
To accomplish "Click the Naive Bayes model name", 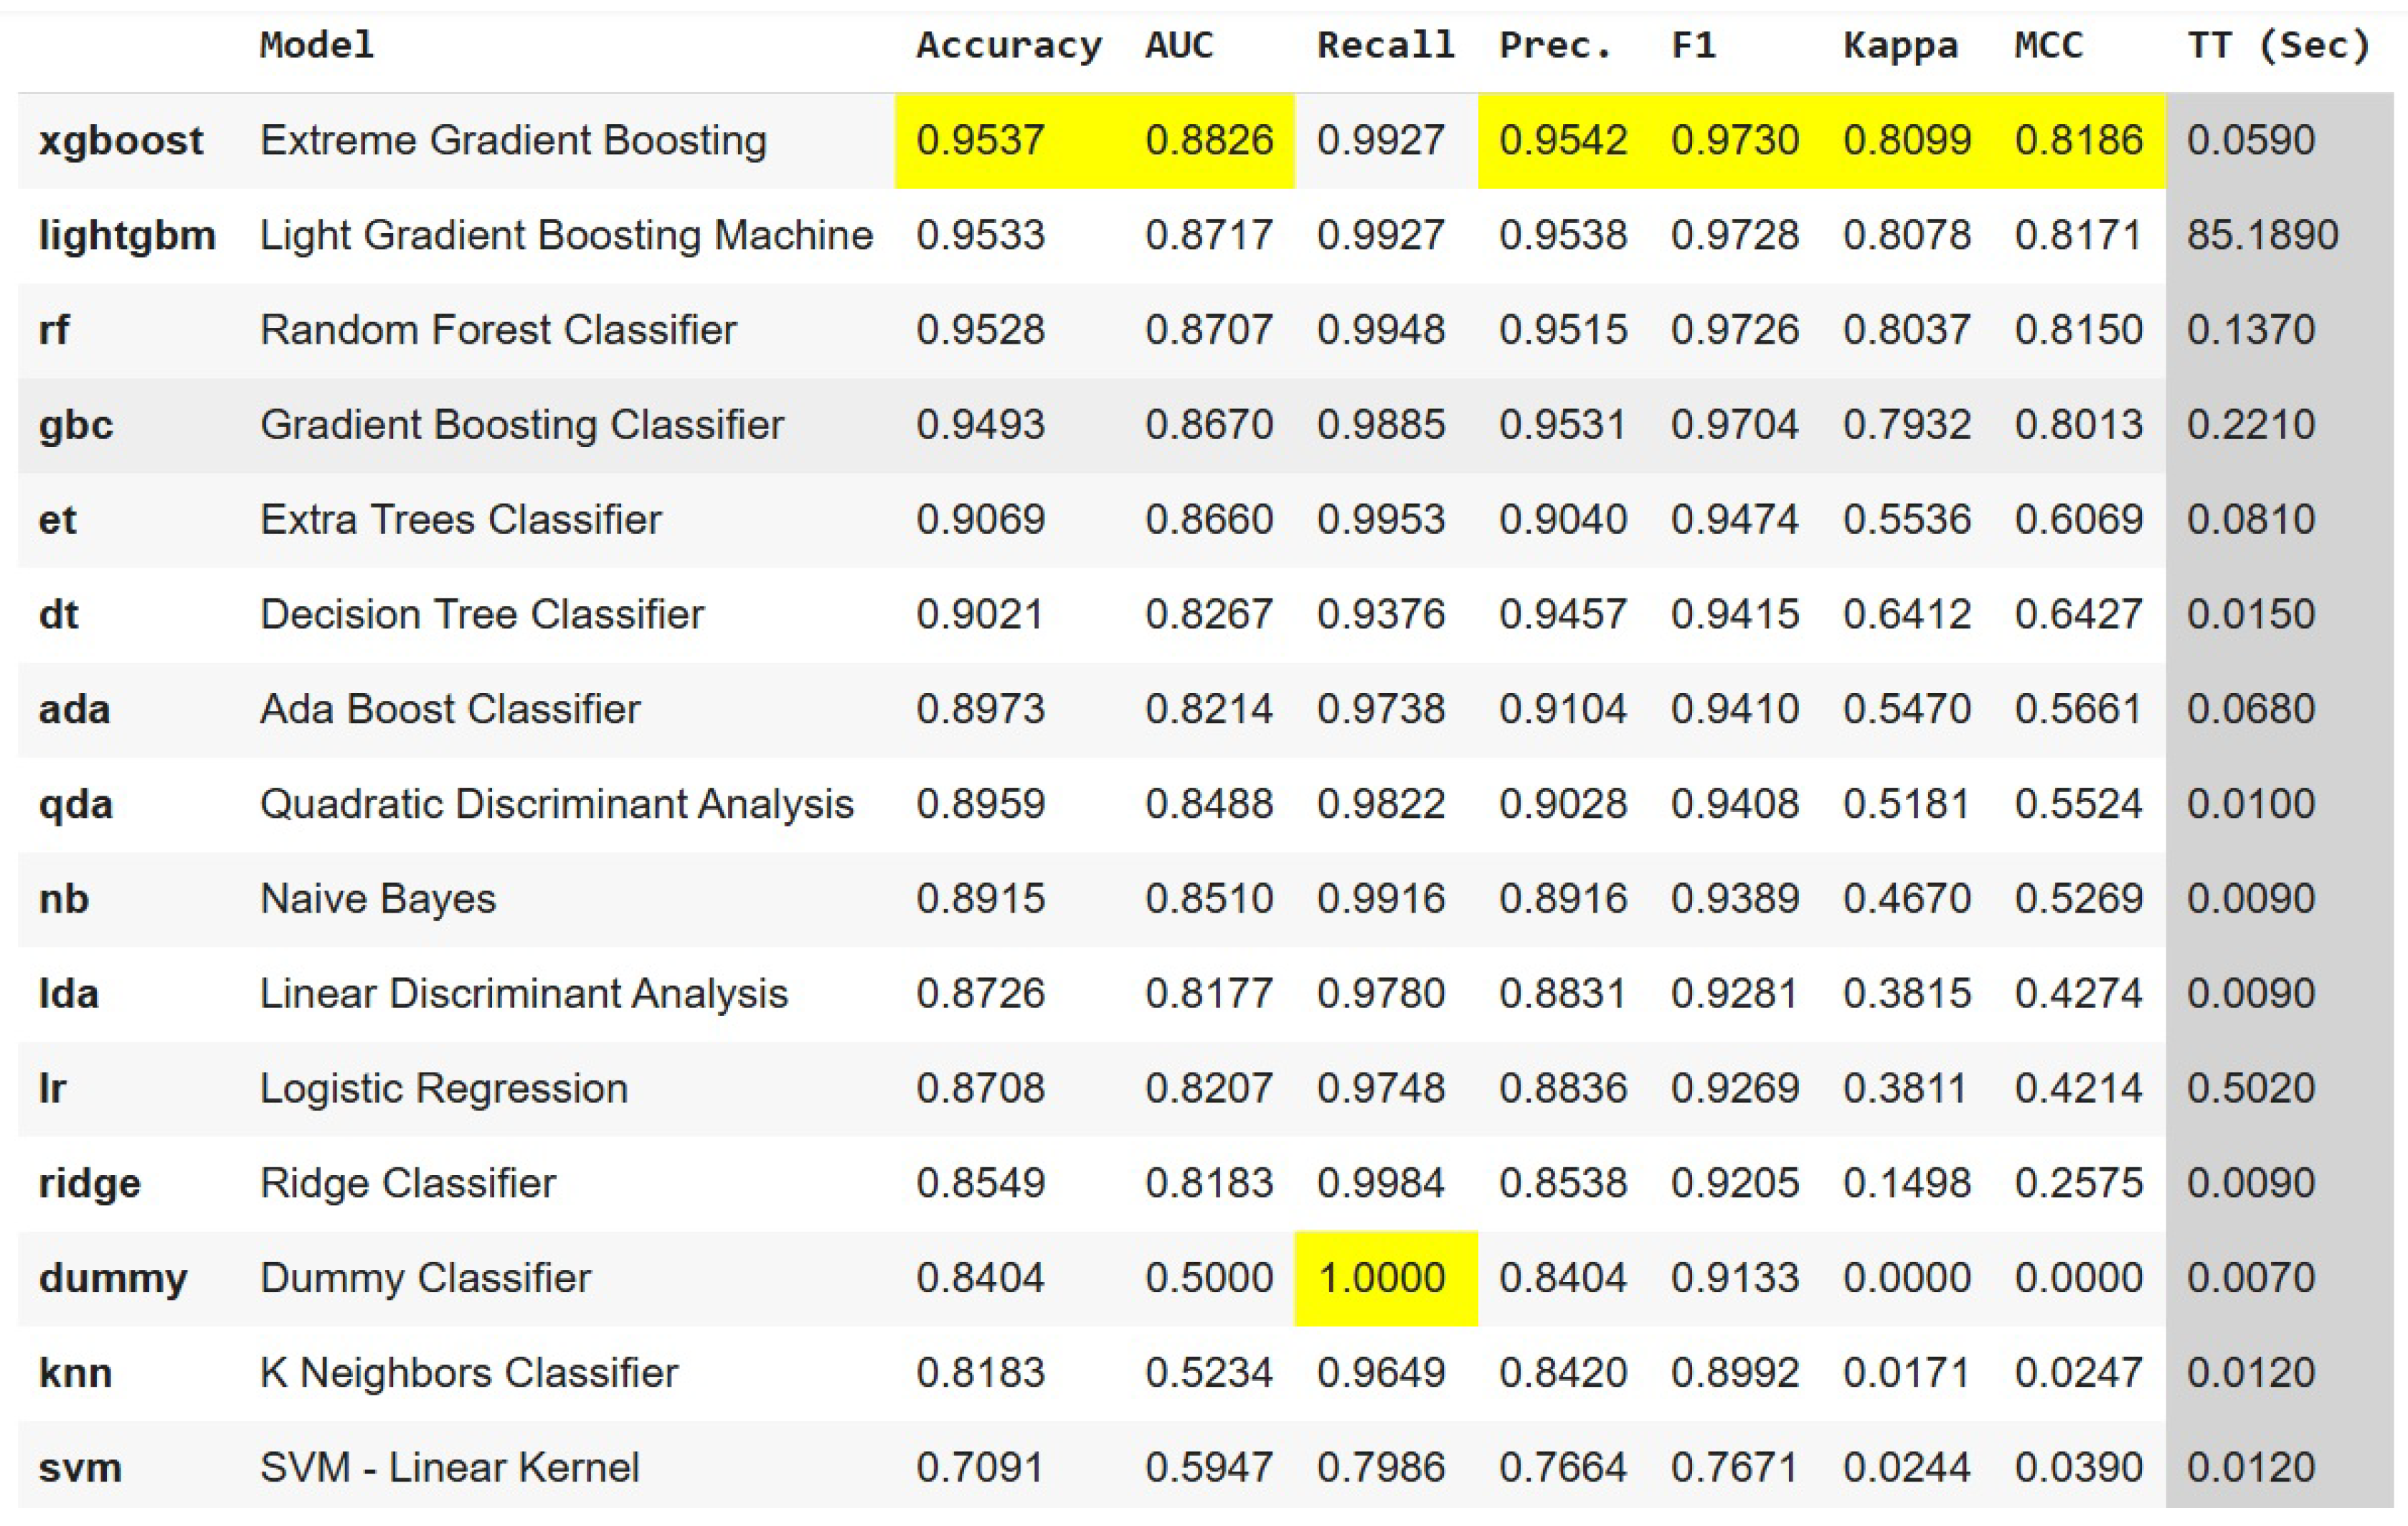I will pyautogui.click(x=378, y=899).
